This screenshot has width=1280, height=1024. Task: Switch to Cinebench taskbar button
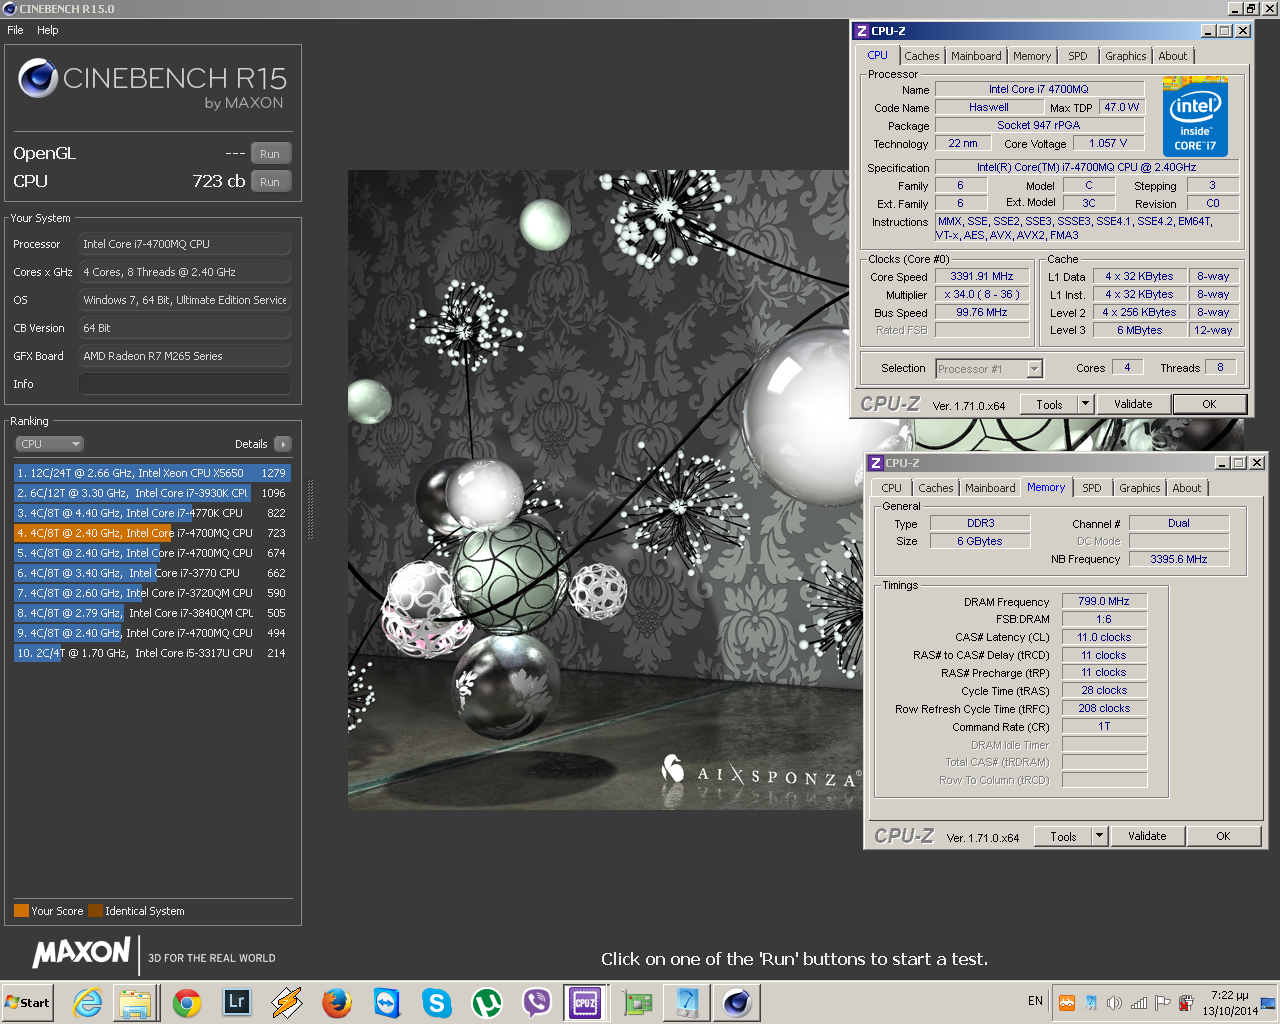[737, 1002]
